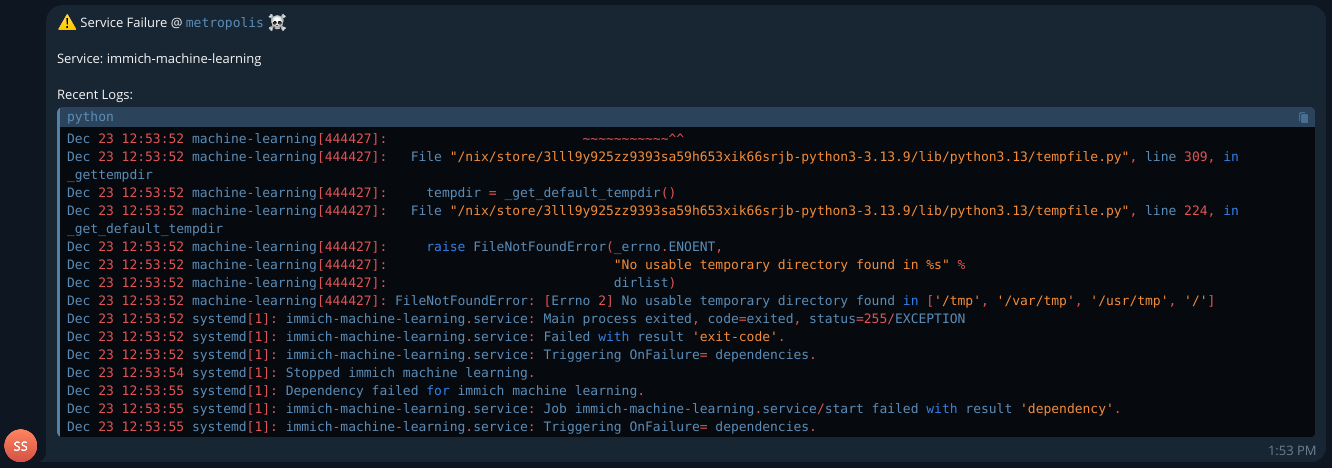Click the 'Service: immich-machine-learning' line
The width and height of the screenshot is (1332, 468).
(x=159, y=58)
